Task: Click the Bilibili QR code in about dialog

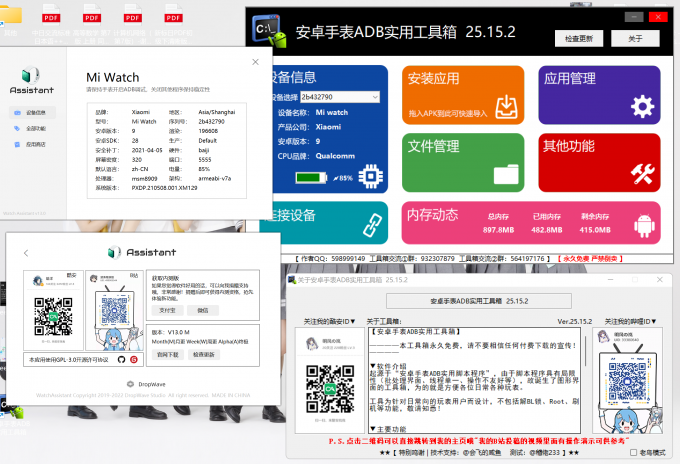Action: click(x=628, y=382)
